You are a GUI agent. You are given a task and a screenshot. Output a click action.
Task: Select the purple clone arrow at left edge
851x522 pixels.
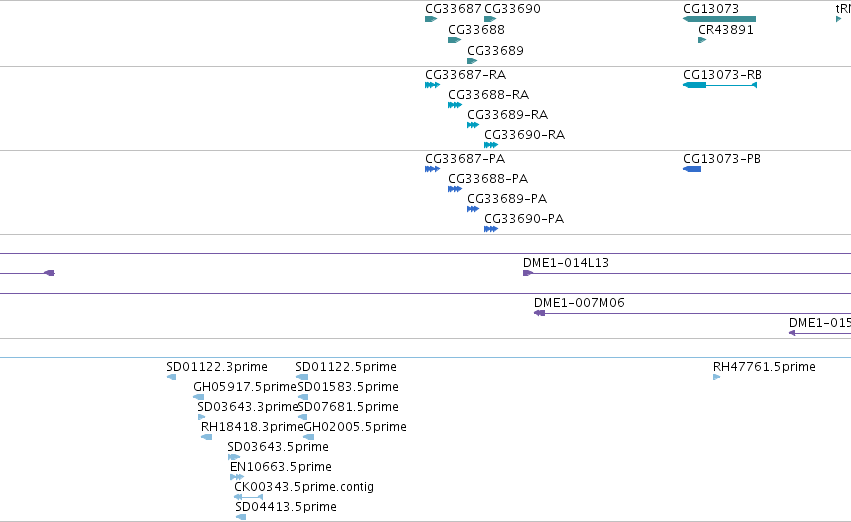pyautogui.click(x=49, y=273)
